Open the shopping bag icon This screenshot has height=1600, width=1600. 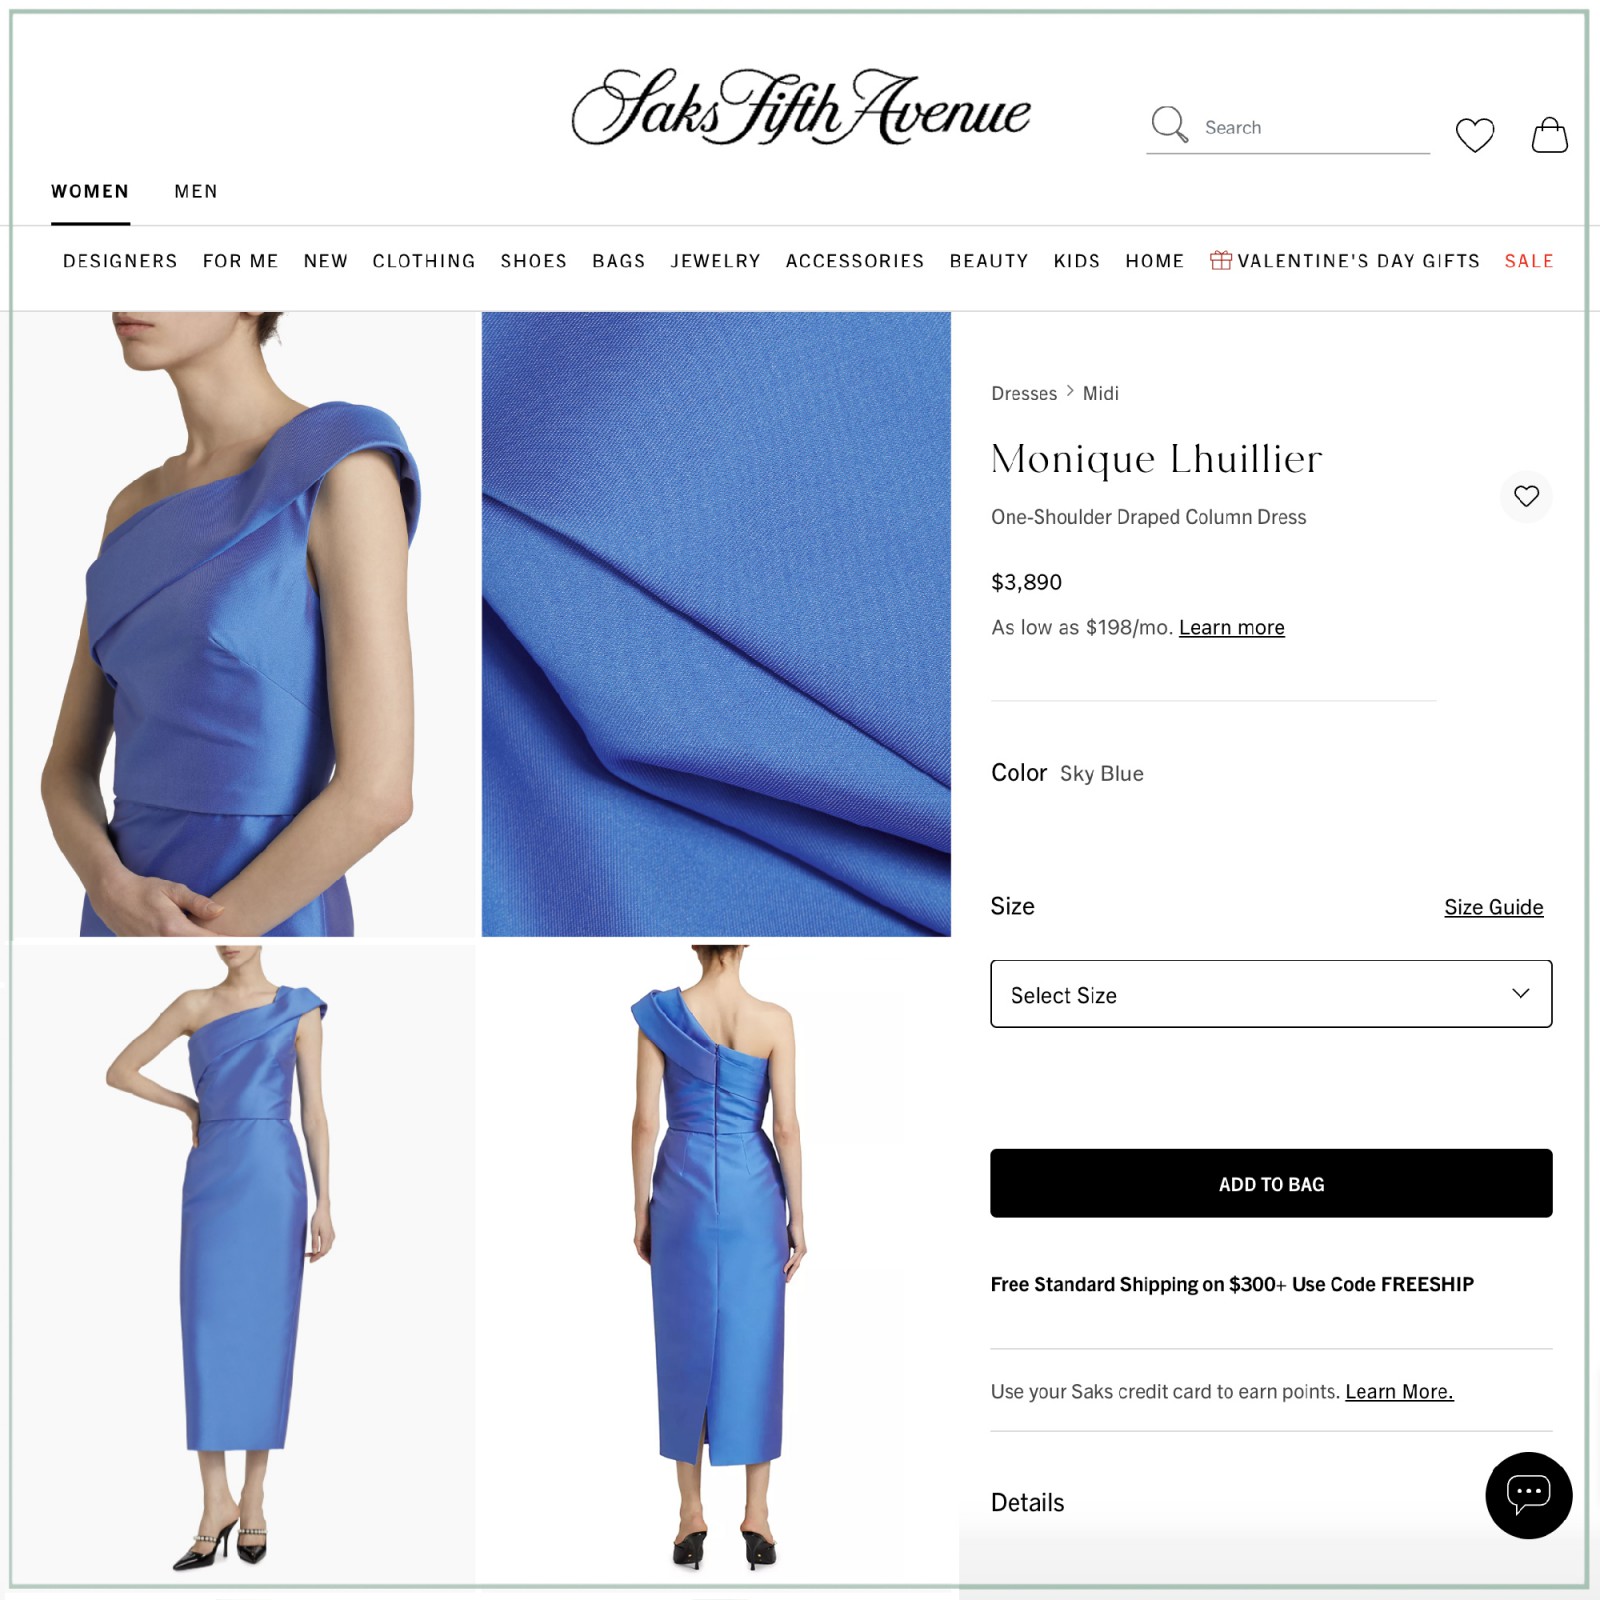click(x=1549, y=135)
